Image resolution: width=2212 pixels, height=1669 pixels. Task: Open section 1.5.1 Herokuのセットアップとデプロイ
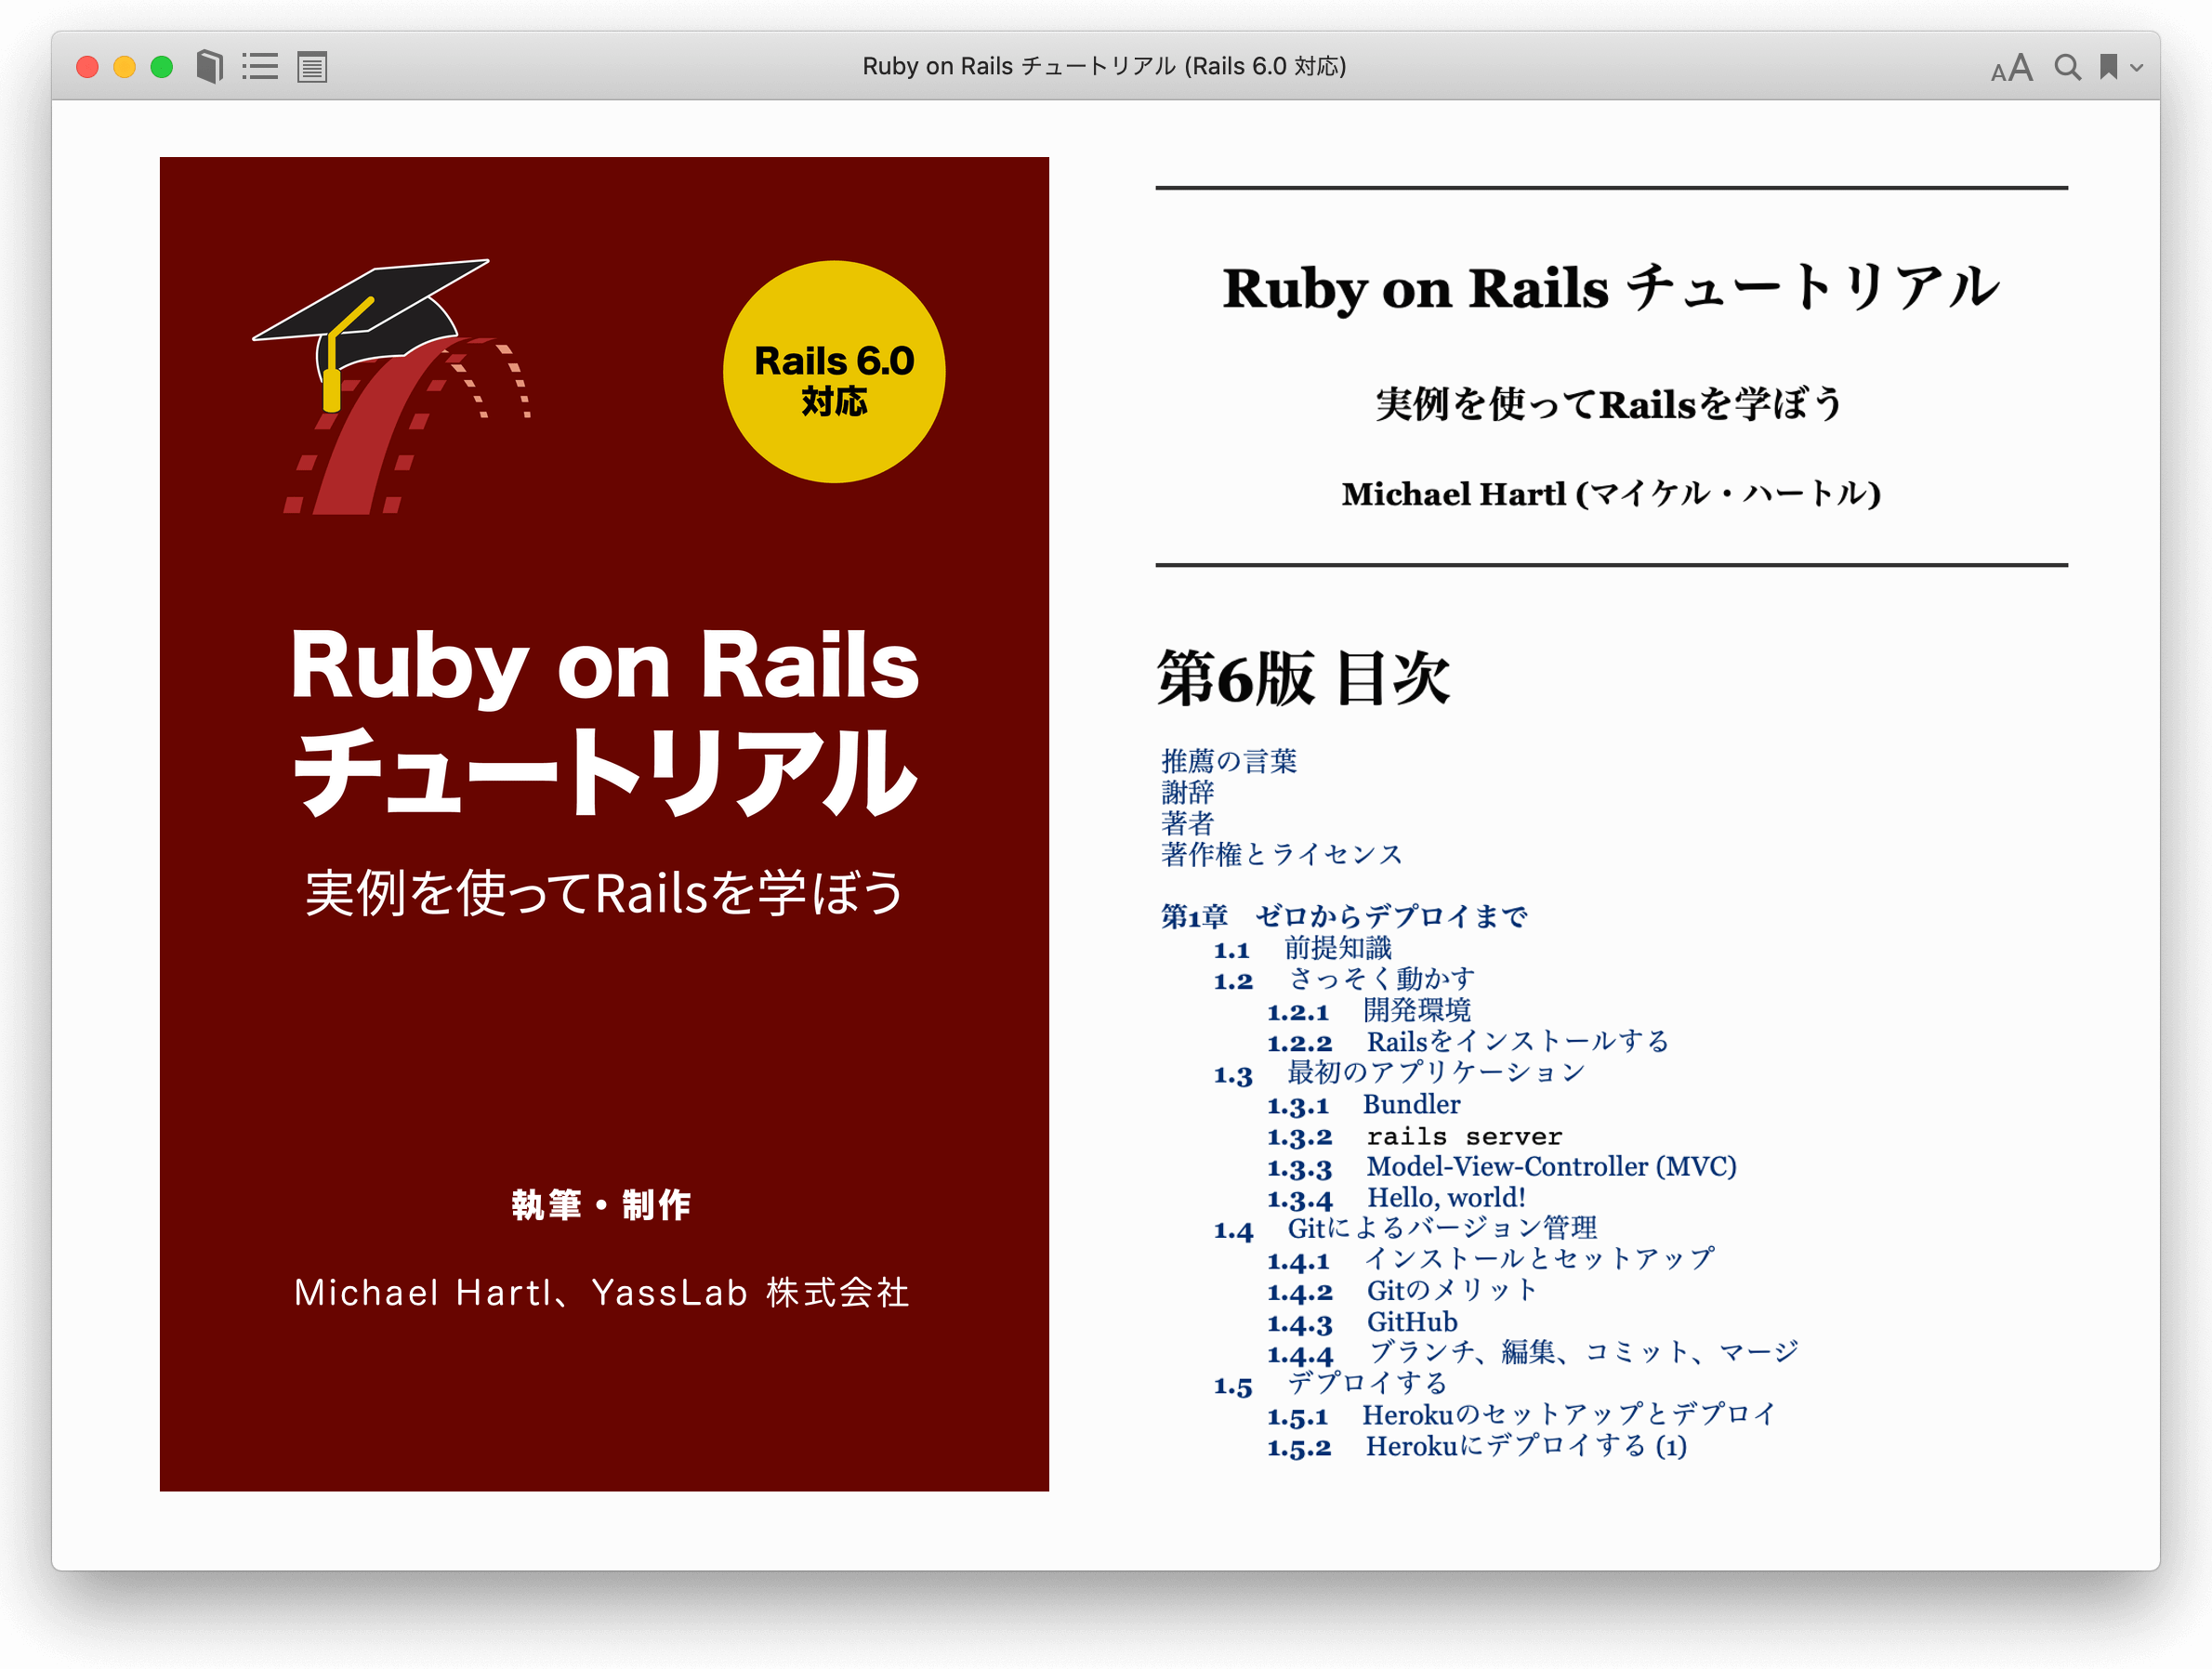[x=1522, y=1415]
